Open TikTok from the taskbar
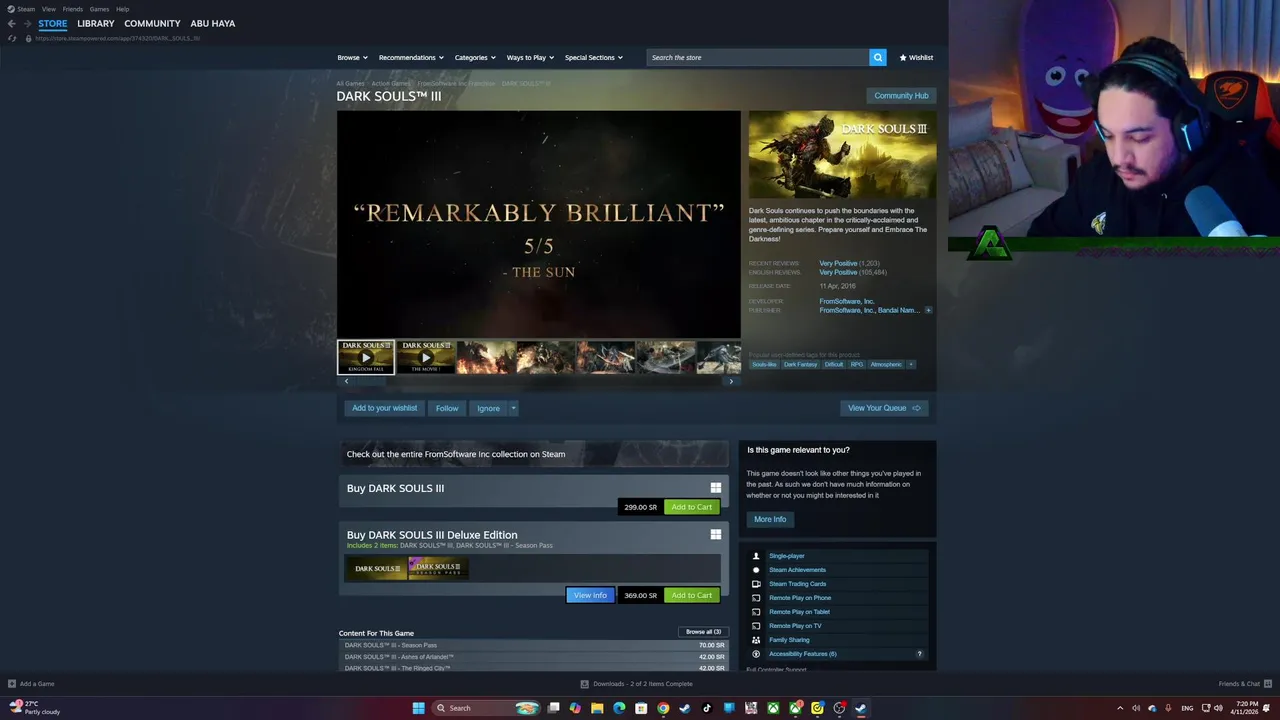 pyautogui.click(x=707, y=708)
